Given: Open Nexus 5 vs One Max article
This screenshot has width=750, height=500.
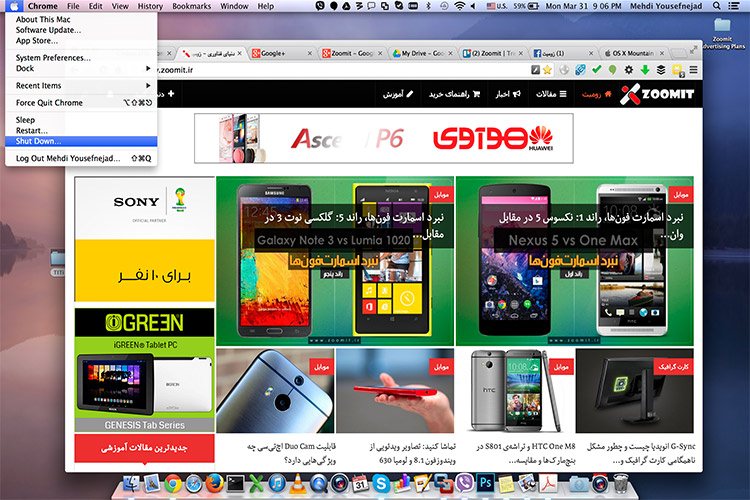Looking at the screenshot, I should 574,261.
